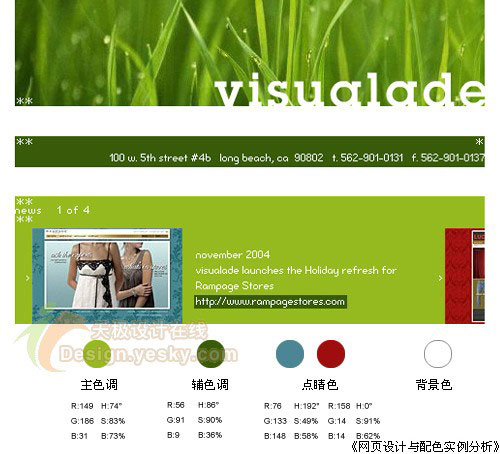Click the asterisk at address bar right end

[x=479, y=142]
